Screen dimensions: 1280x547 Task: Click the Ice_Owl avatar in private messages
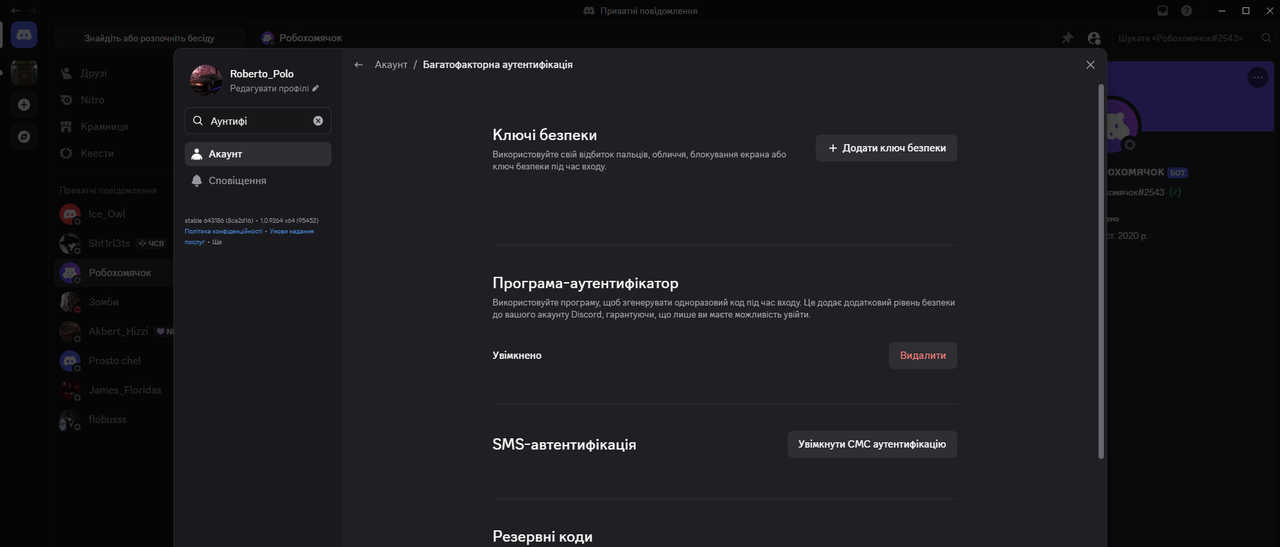(x=70, y=214)
